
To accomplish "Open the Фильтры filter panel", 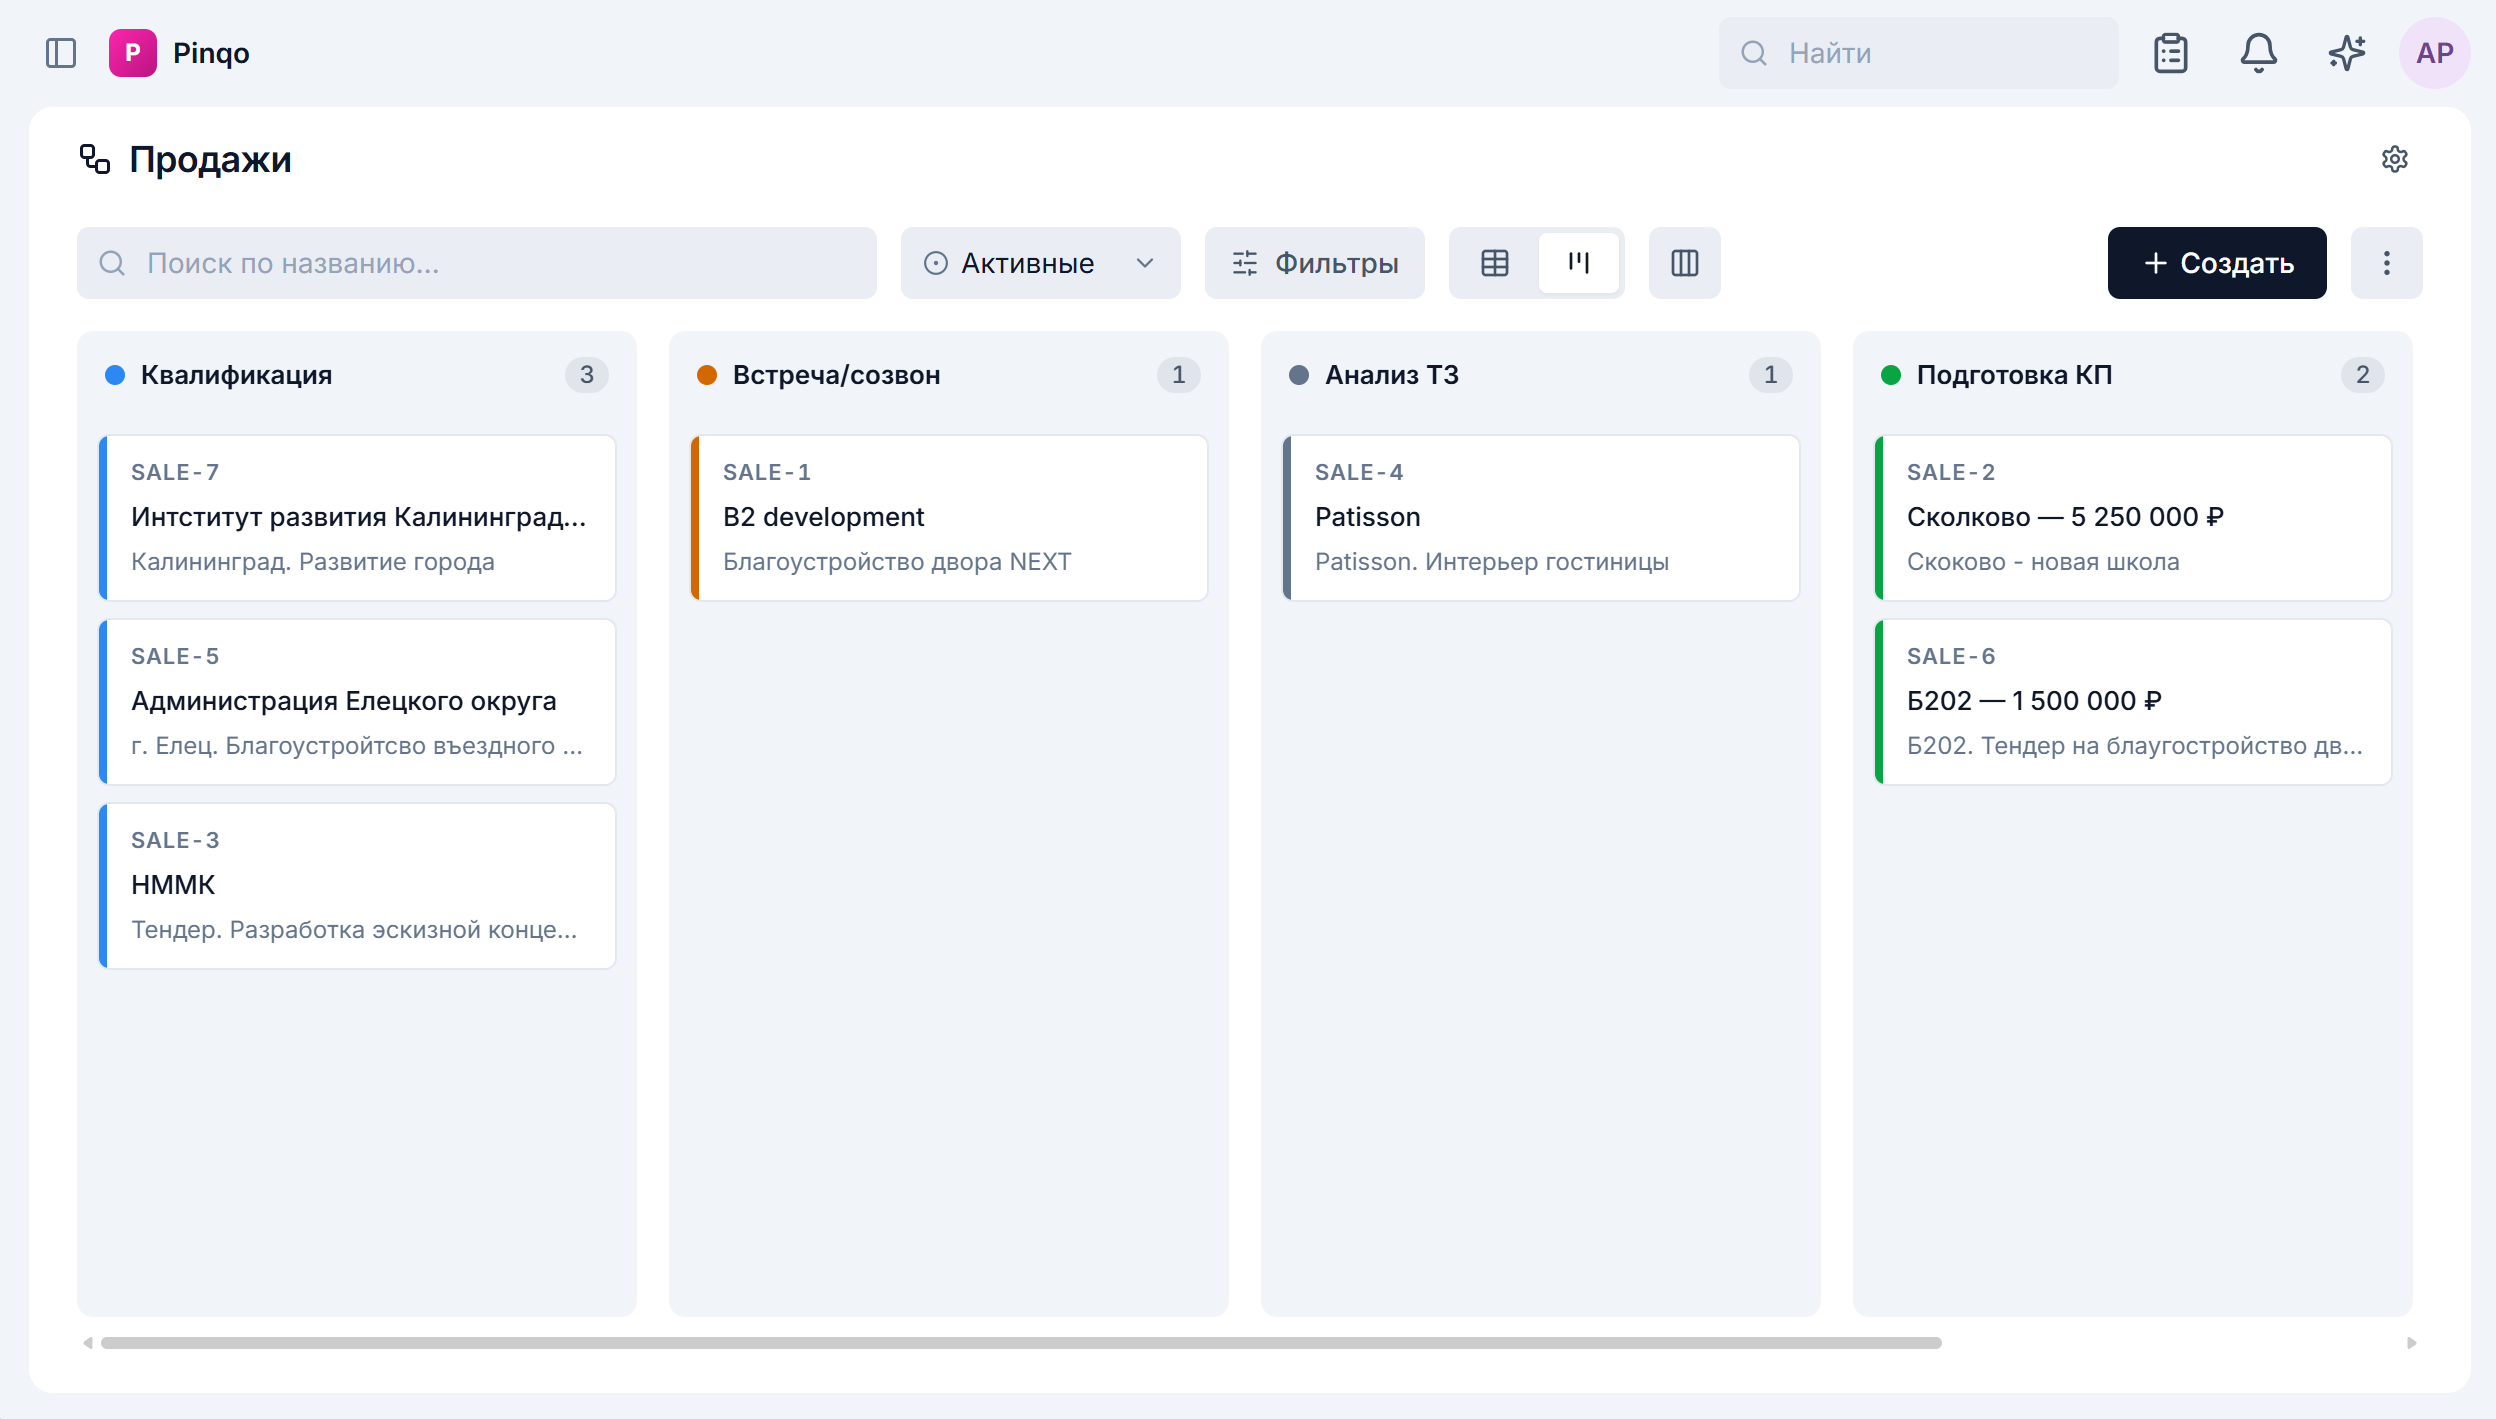I will (x=1314, y=263).
